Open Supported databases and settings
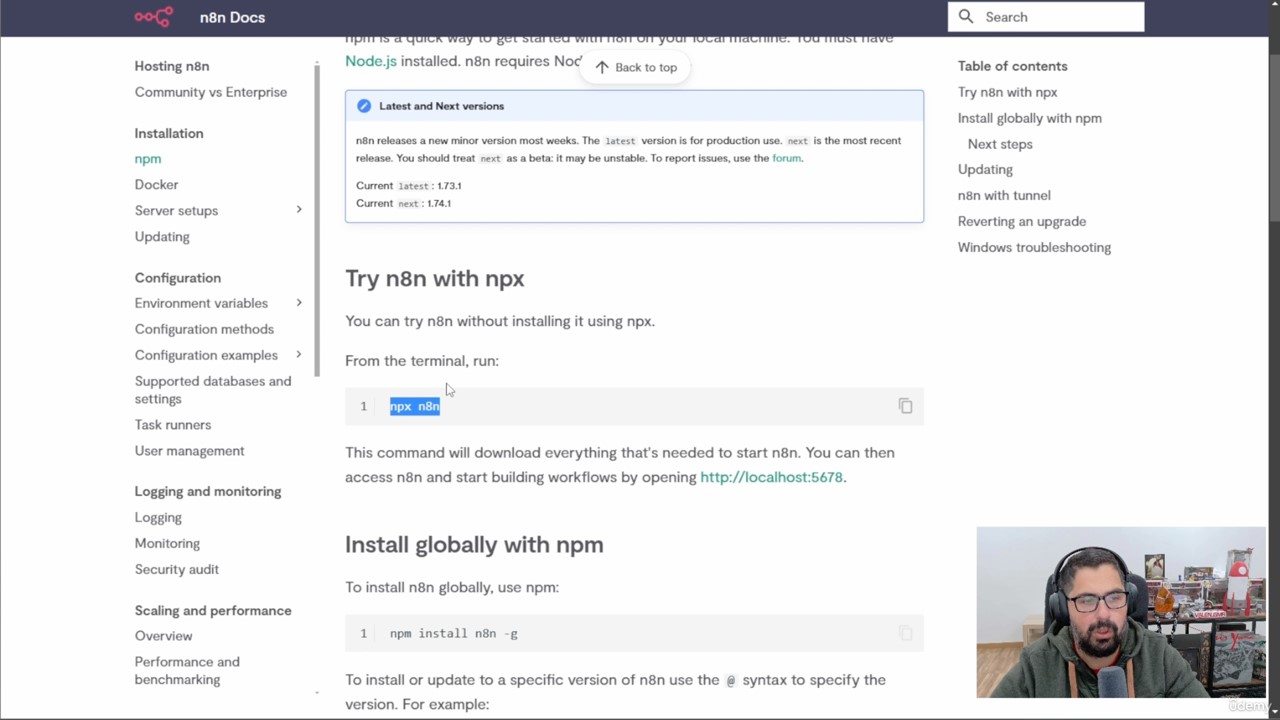The height and width of the screenshot is (720, 1280). coord(213,390)
